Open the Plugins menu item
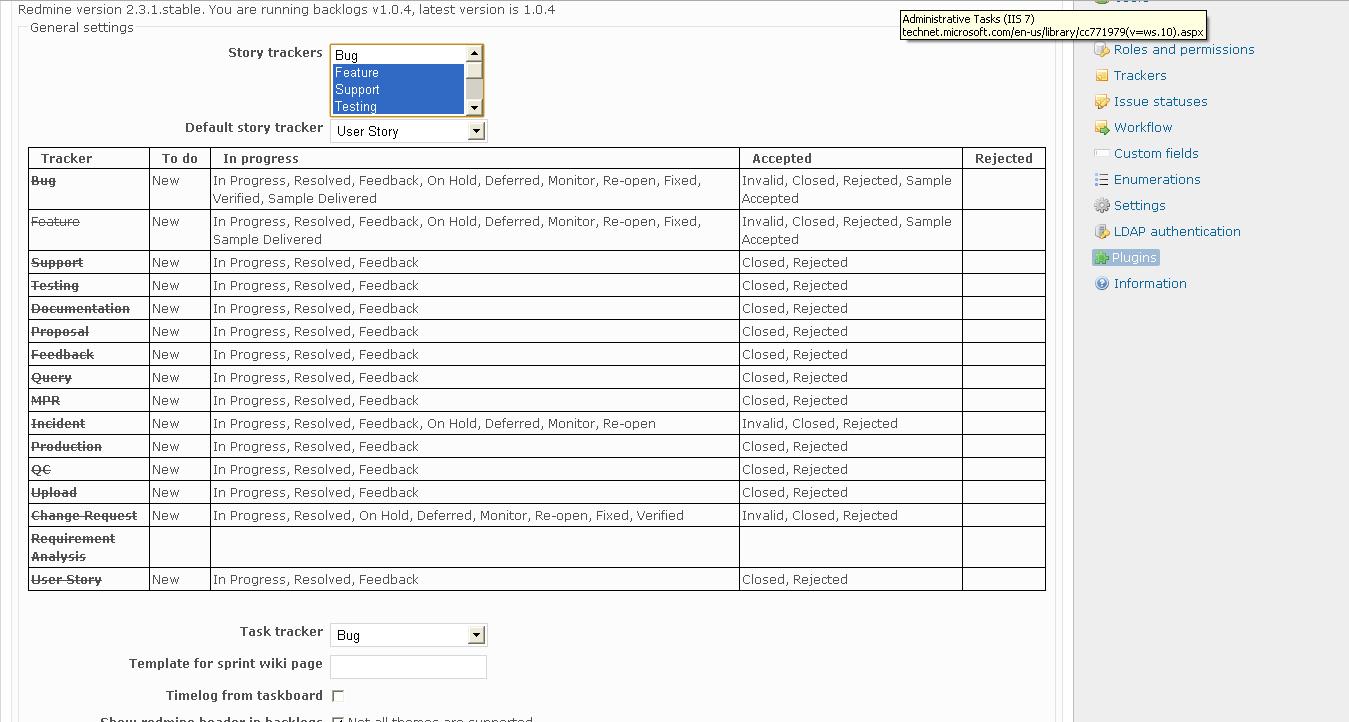Viewport: 1349px width, 722px height. (x=1133, y=258)
